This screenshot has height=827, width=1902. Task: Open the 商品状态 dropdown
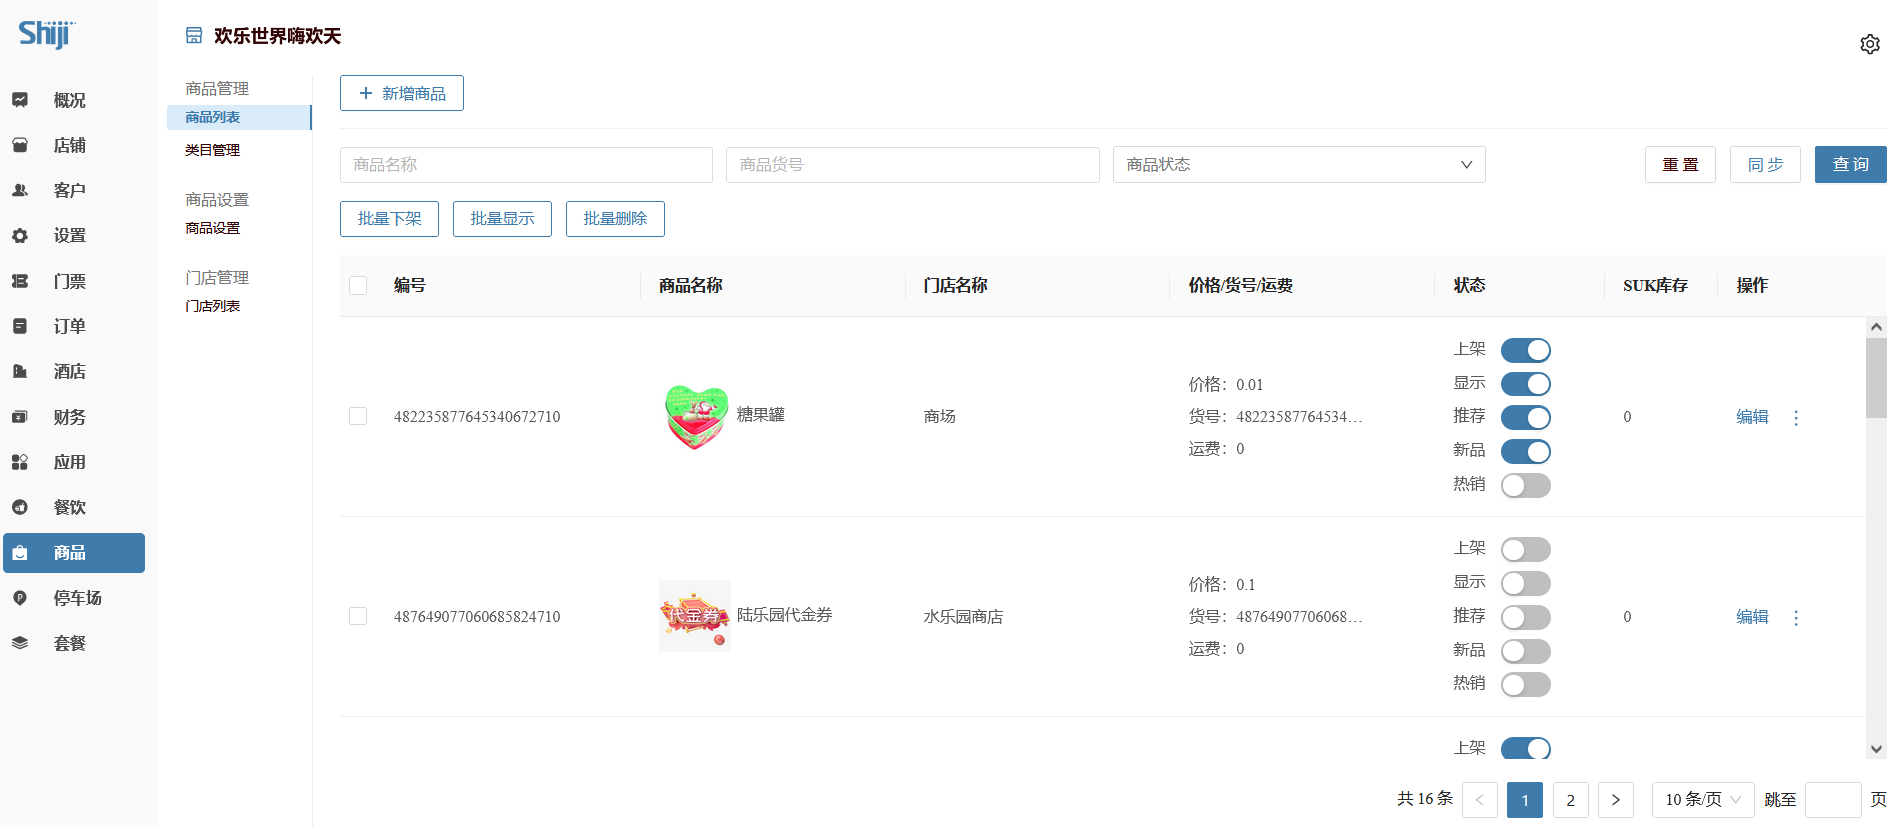point(1299,165)
